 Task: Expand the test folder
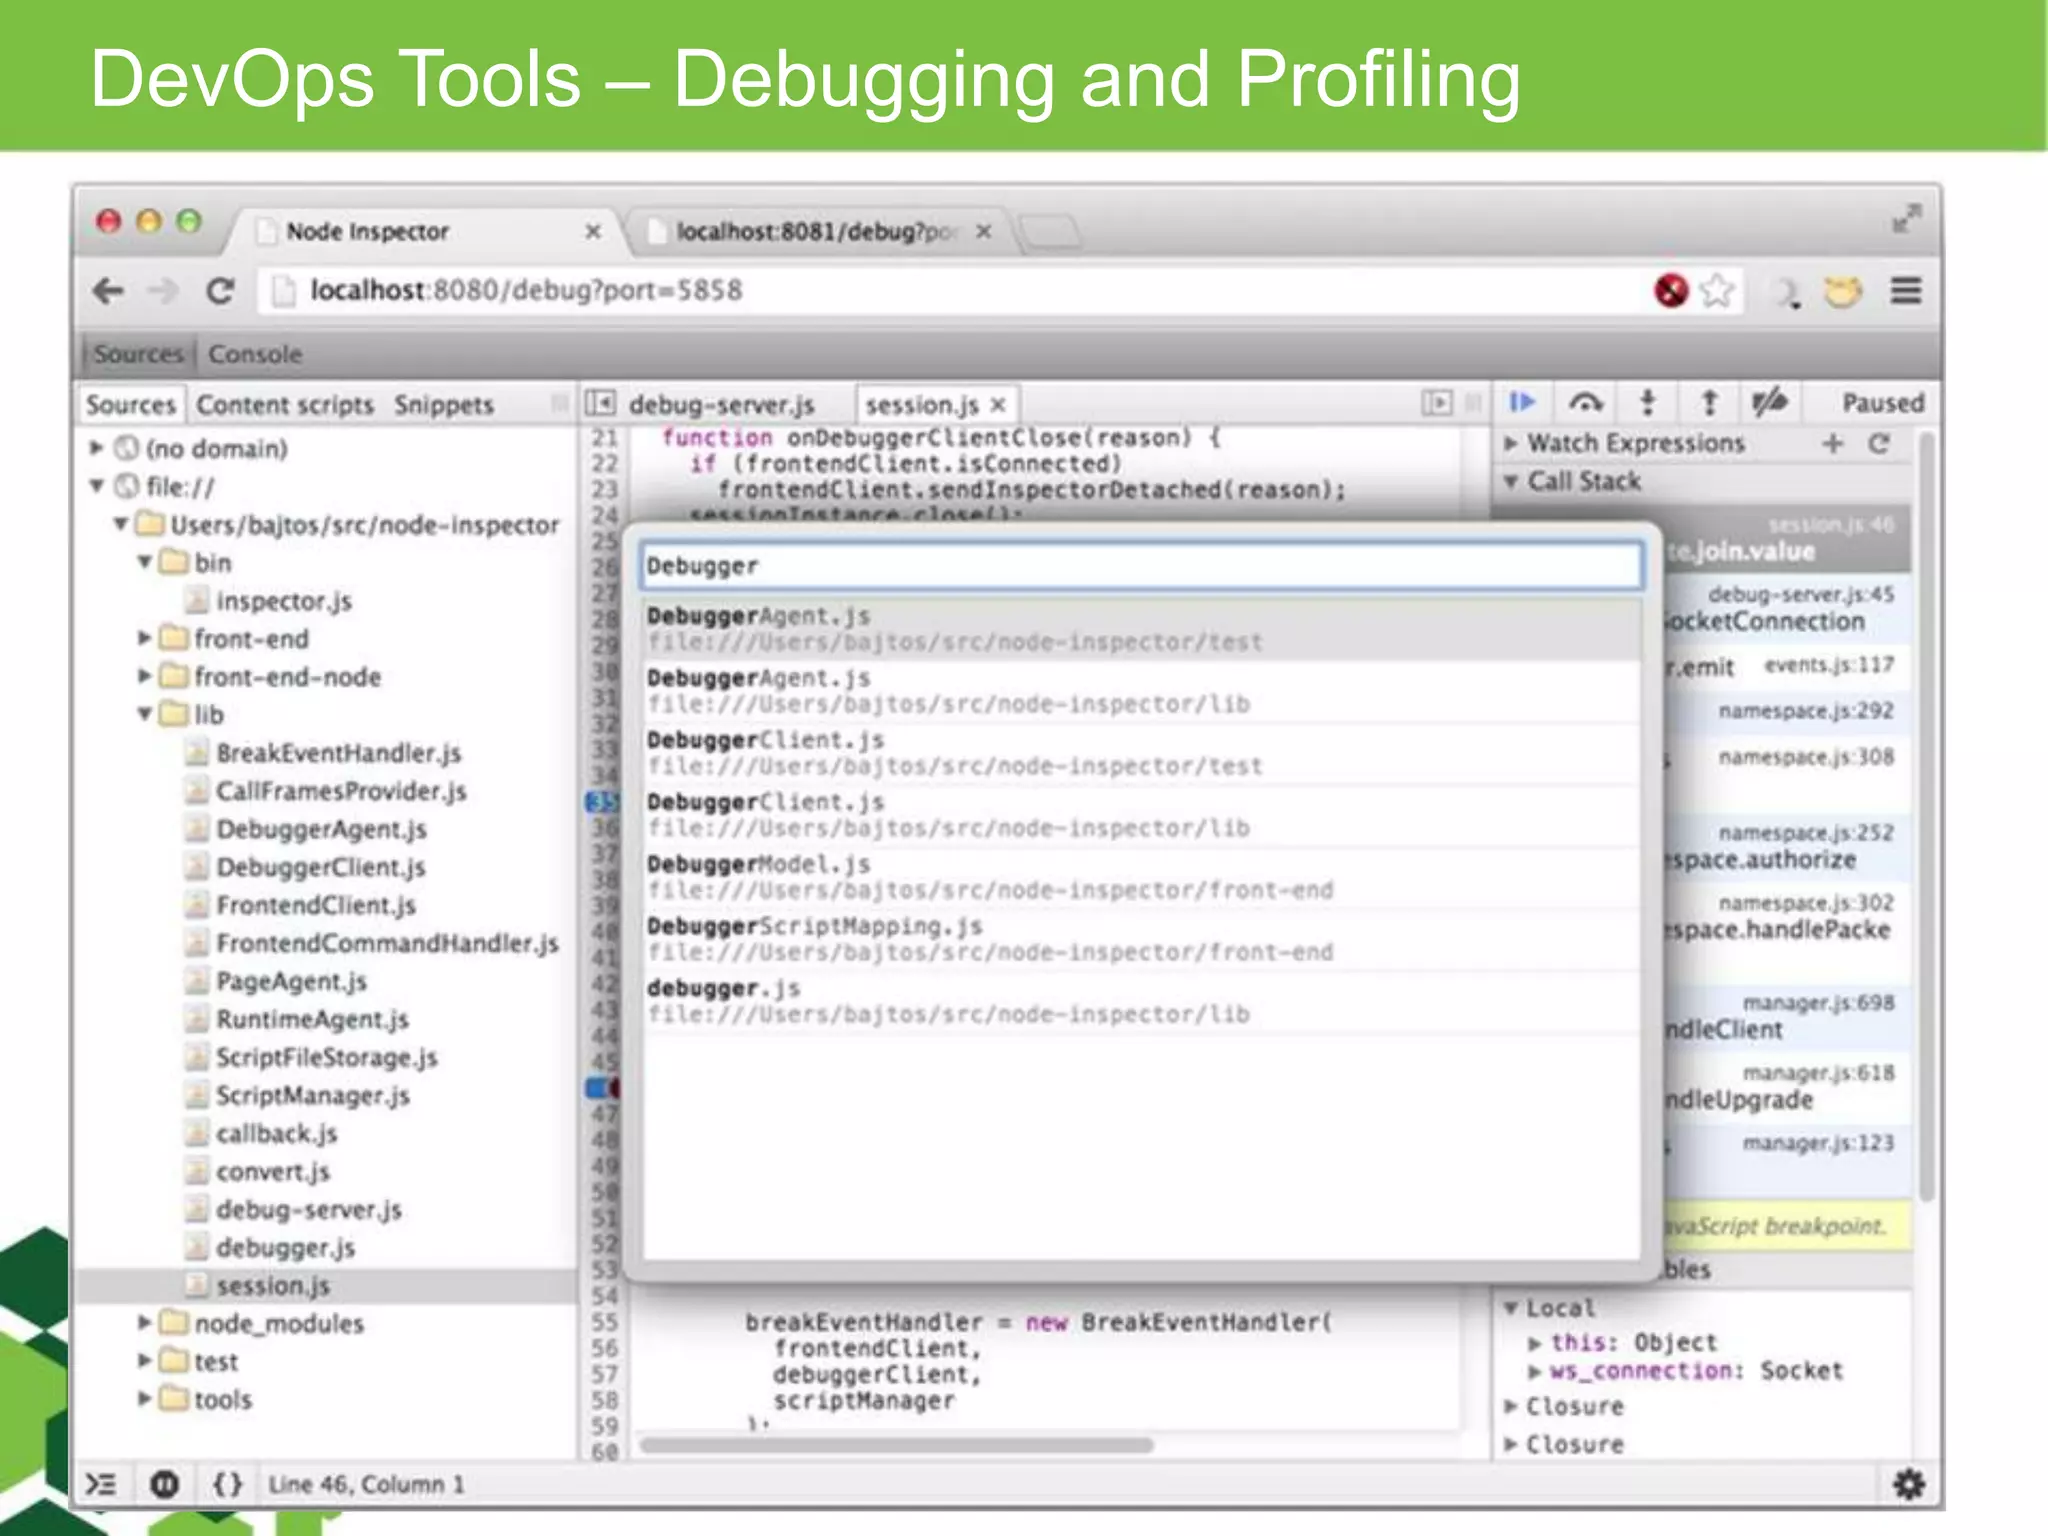145,1360
